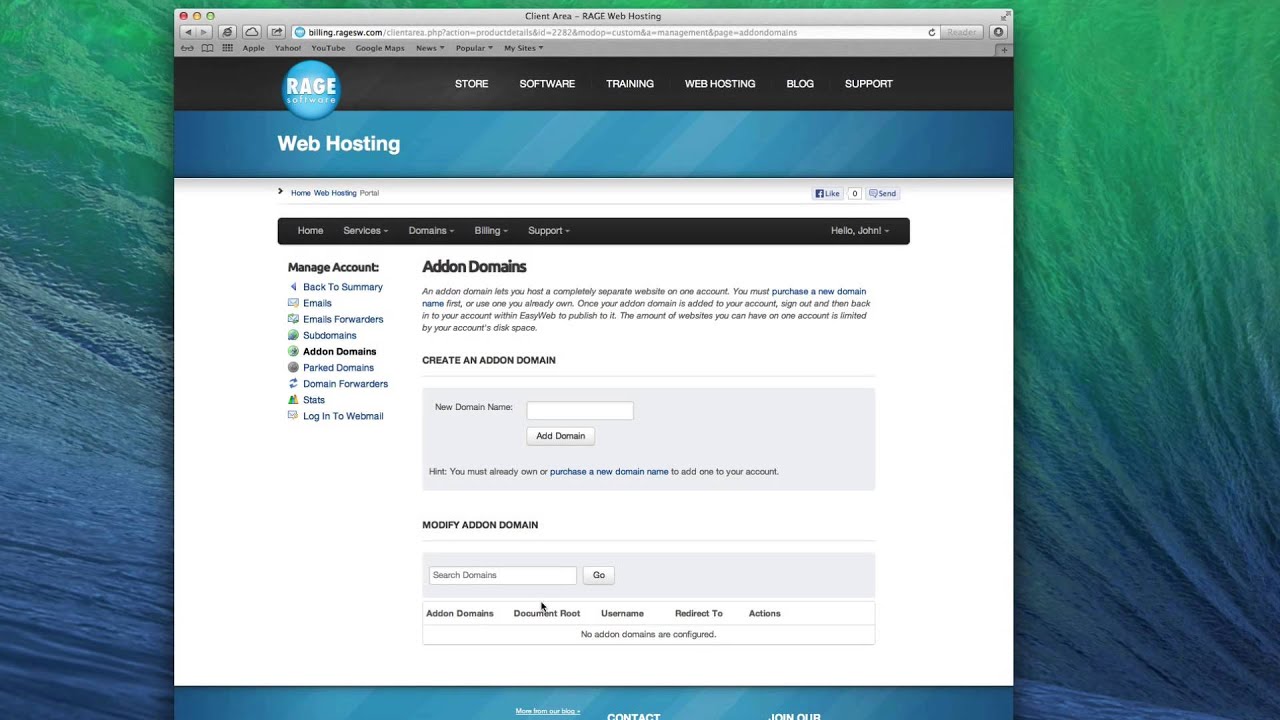Click the Document Root column header
This screenshot has width=1280, height=720.
(547, 613)
